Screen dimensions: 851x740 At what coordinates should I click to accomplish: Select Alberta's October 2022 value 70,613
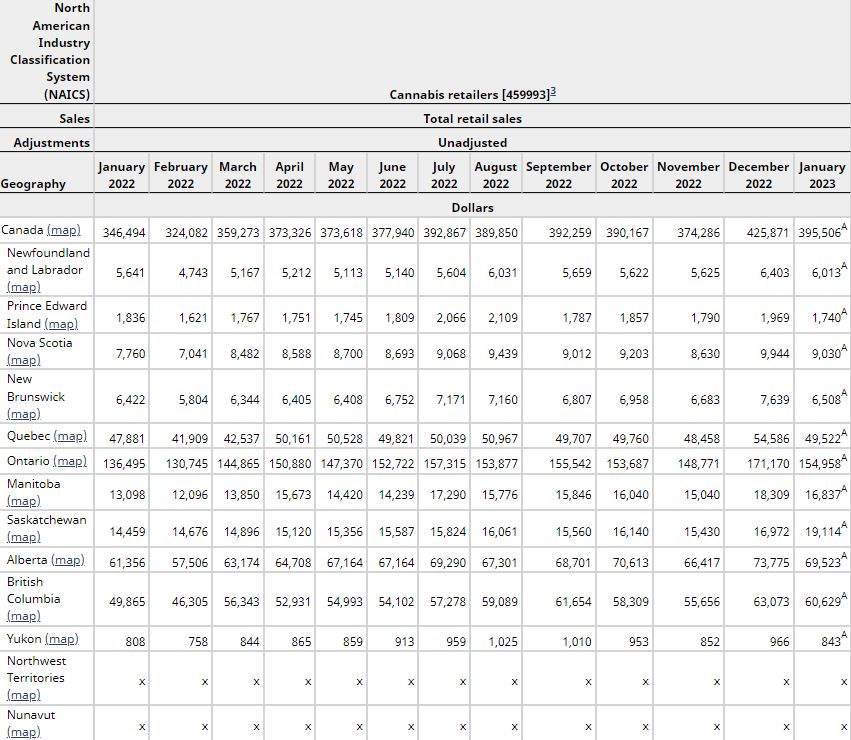[629, 563]
